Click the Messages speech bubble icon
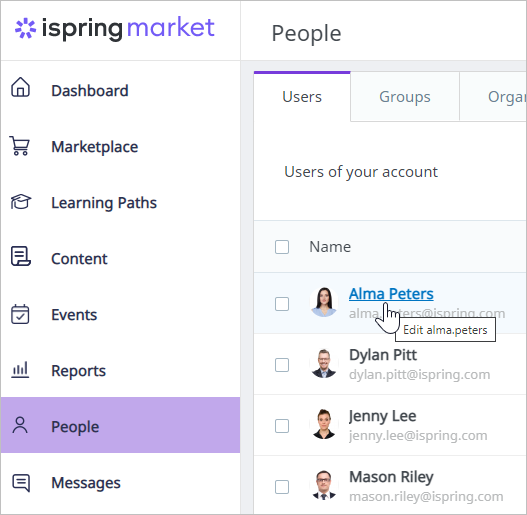The height and width of the screenshot is (515, 527). pos(21,483)
